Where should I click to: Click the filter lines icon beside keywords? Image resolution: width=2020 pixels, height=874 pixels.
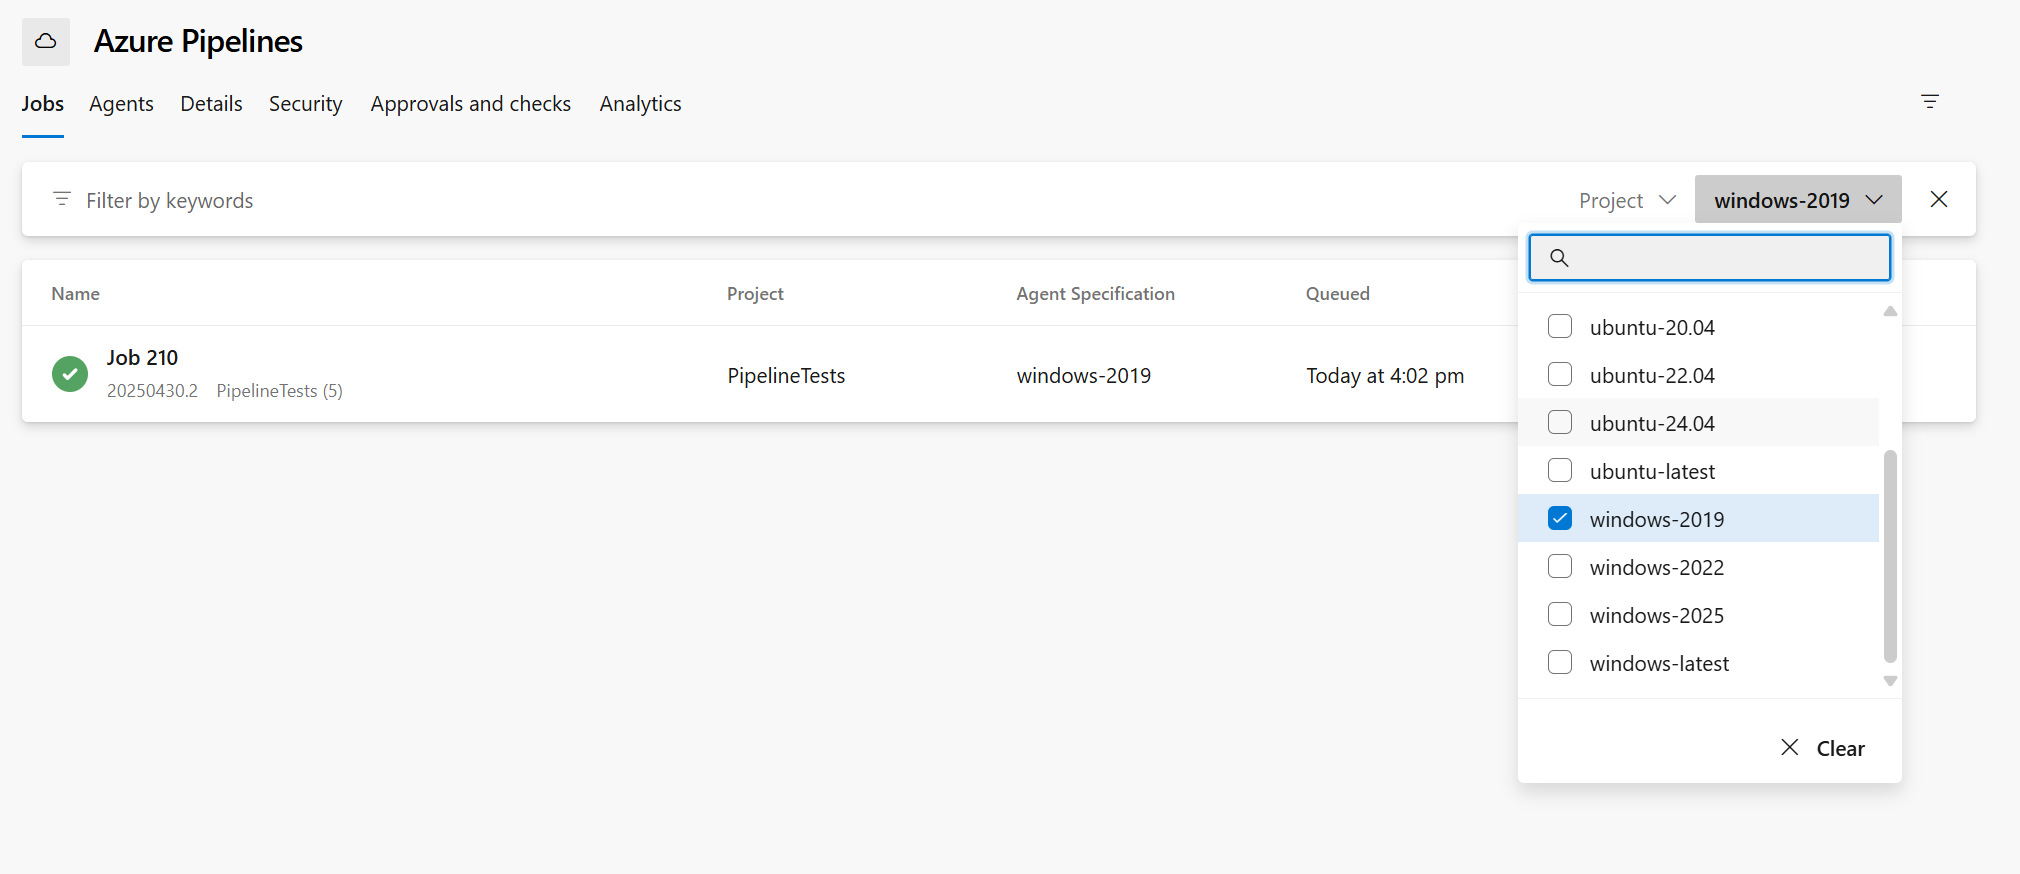click(x=62, y=199)
